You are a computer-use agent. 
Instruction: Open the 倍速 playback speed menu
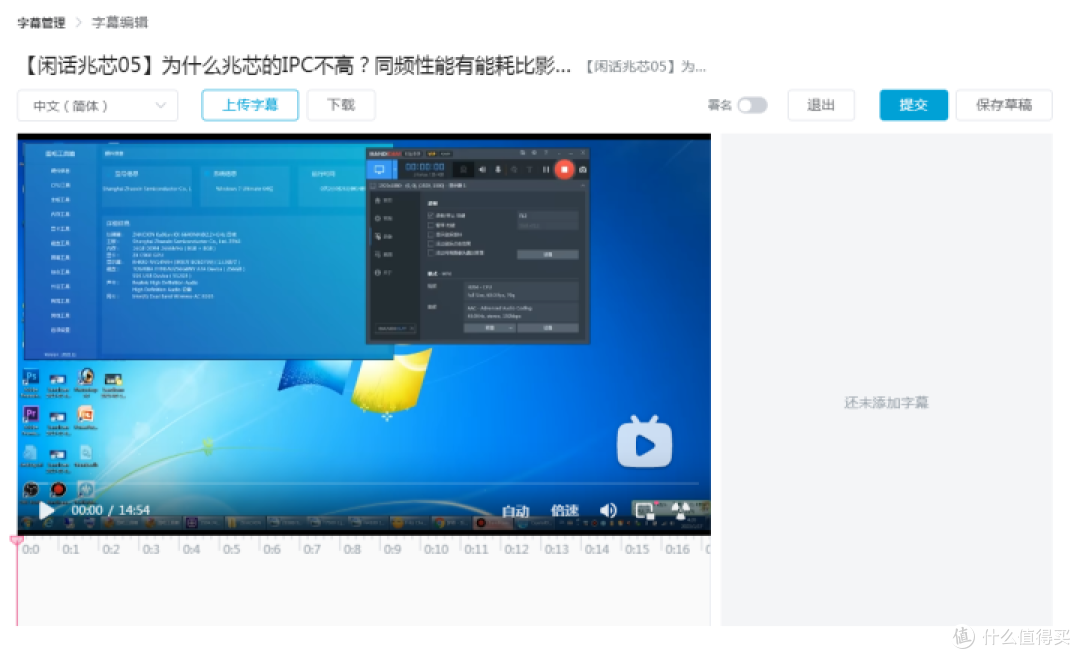(564, 510)
